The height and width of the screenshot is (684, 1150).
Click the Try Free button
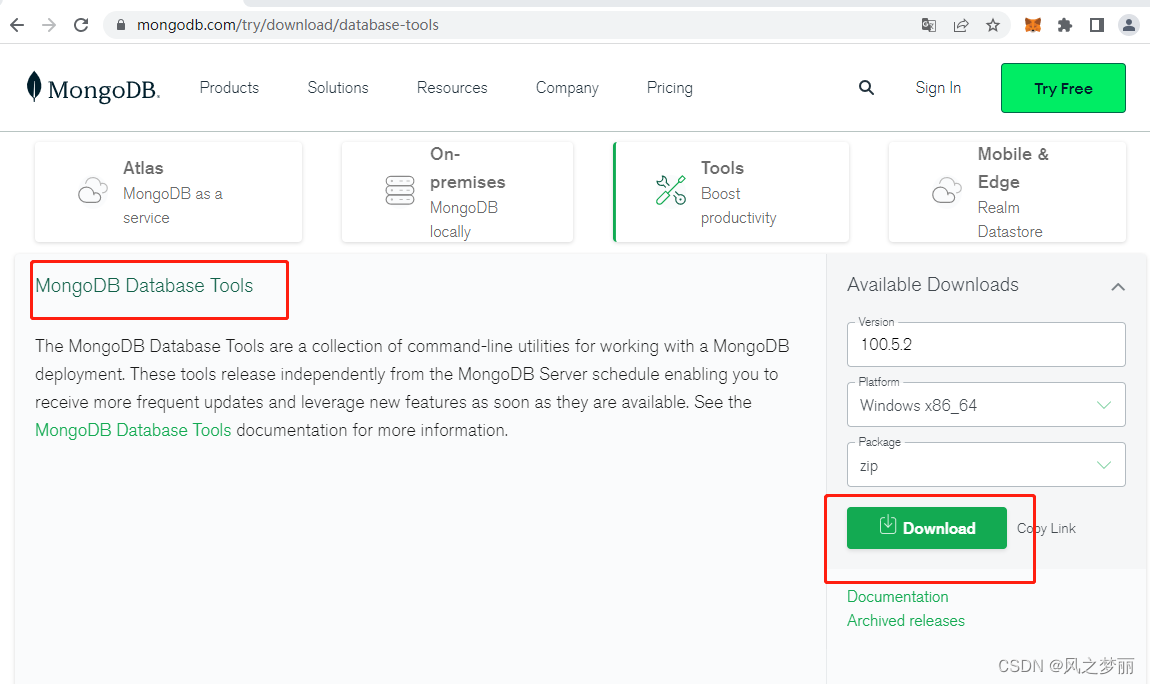point(1063,88)
